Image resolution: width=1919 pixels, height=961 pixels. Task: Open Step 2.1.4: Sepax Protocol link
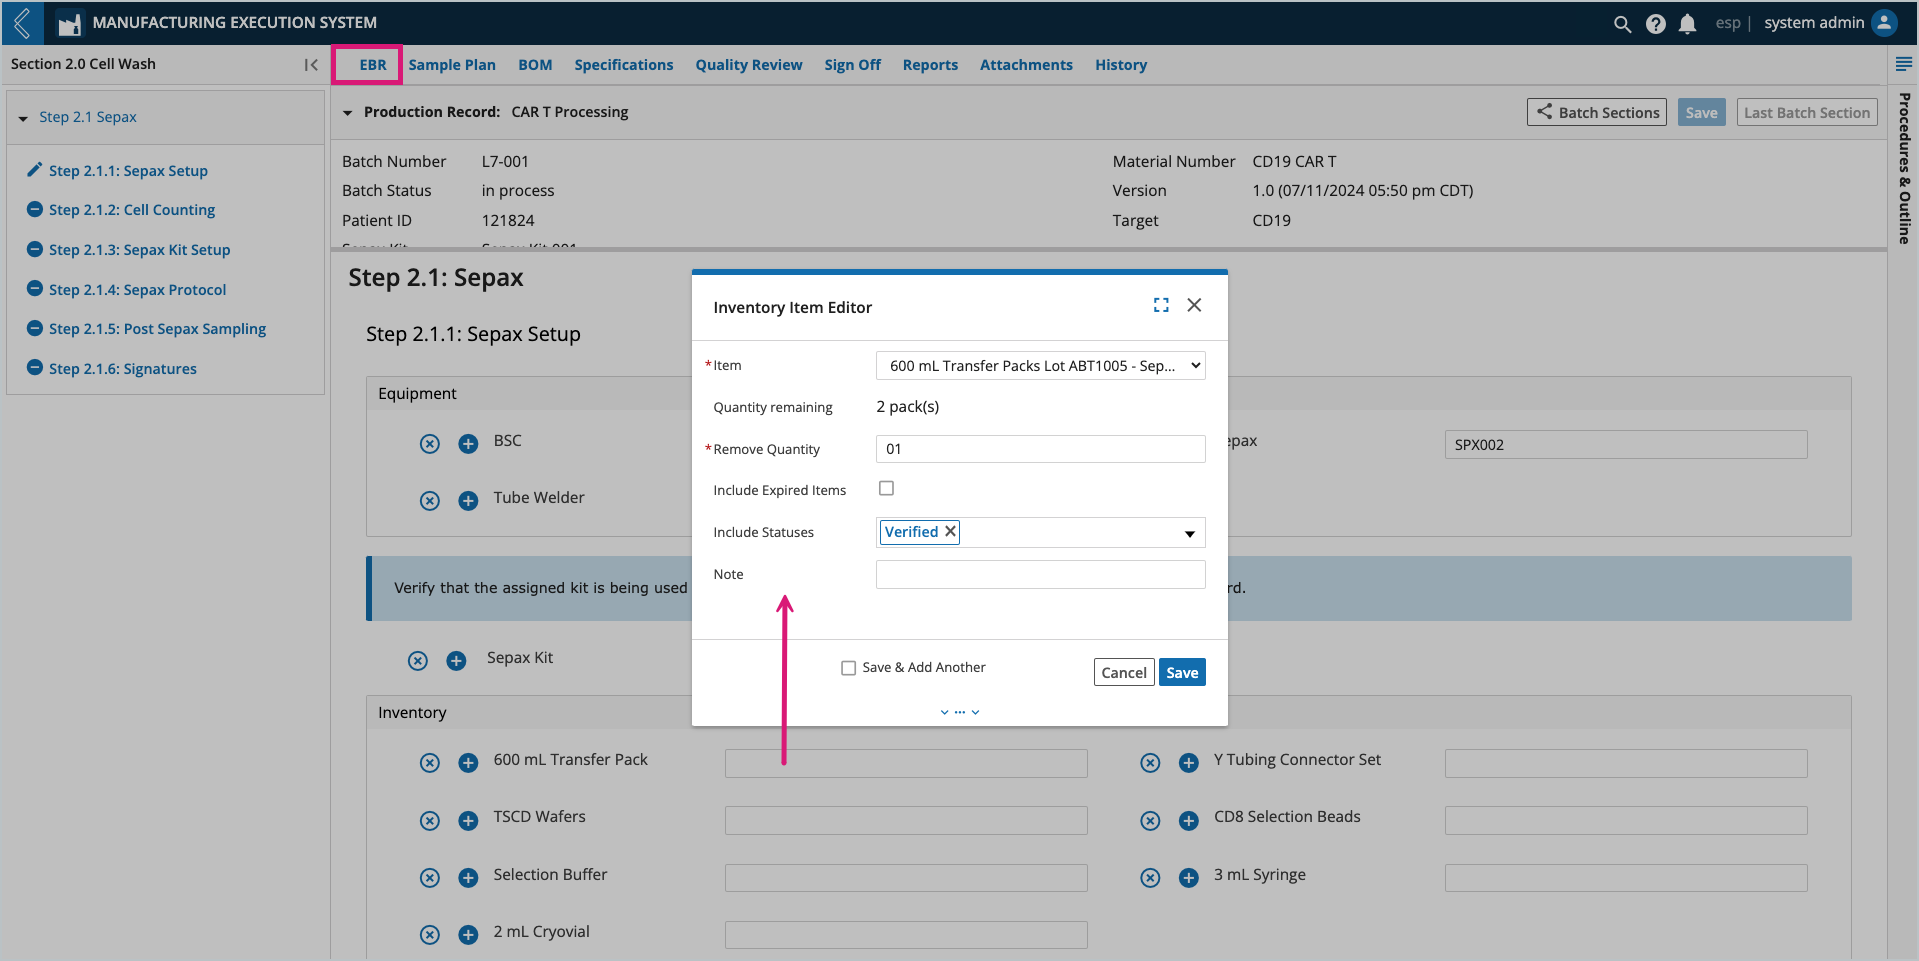pos(138,290)
